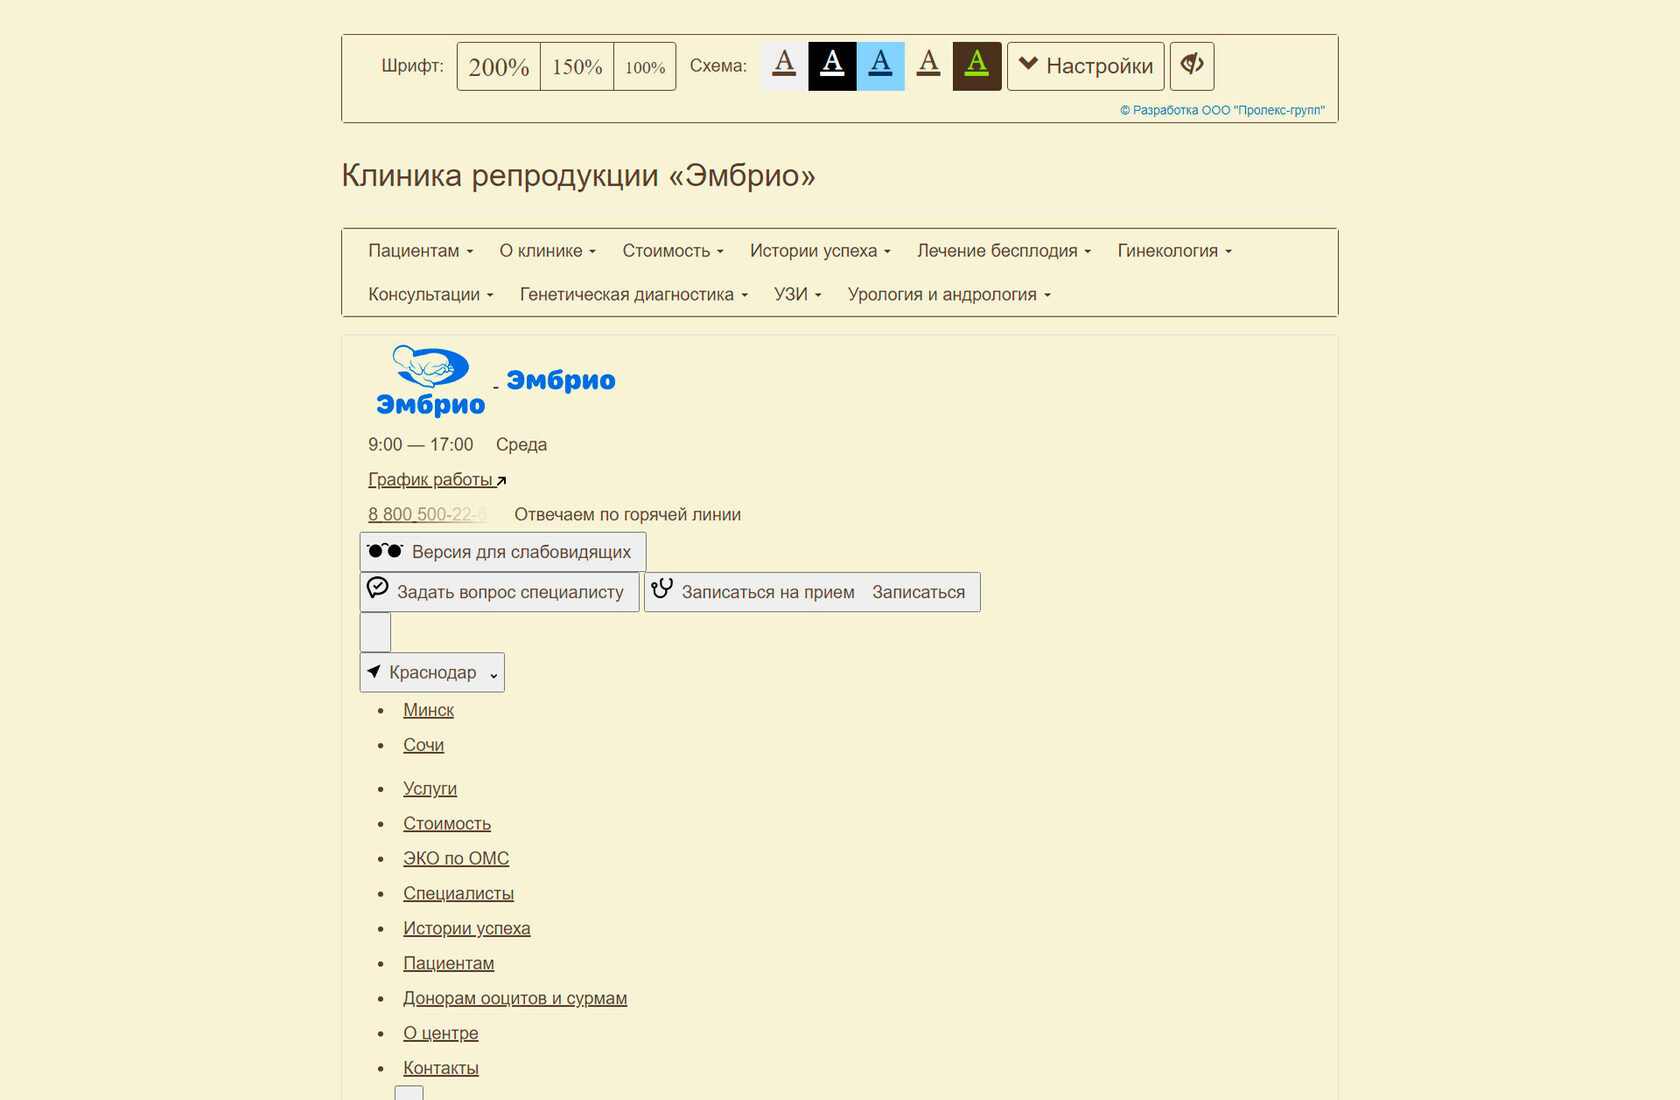Open the Стоимость list link
This screenshot has width=1680, height=1100.
(x=447, y=824)
